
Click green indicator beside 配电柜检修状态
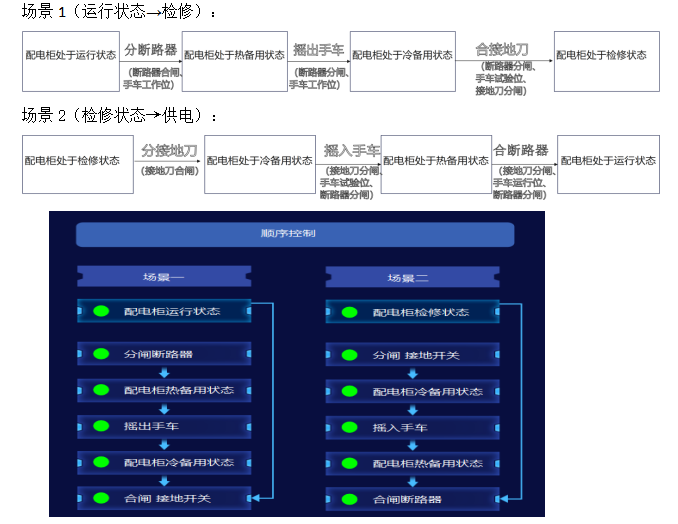click(349, 312)
